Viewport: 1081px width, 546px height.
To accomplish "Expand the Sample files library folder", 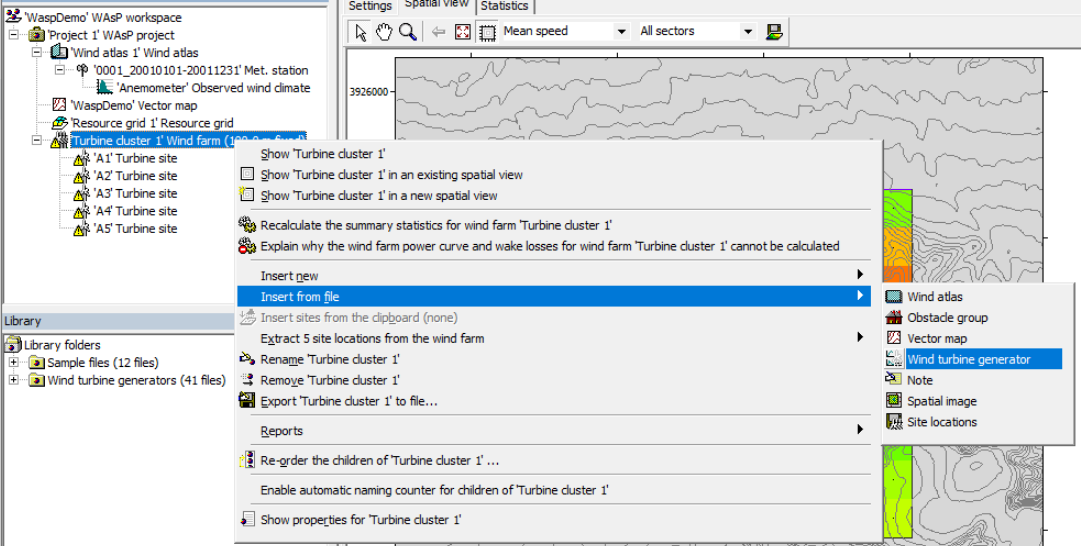I will 14,362.
